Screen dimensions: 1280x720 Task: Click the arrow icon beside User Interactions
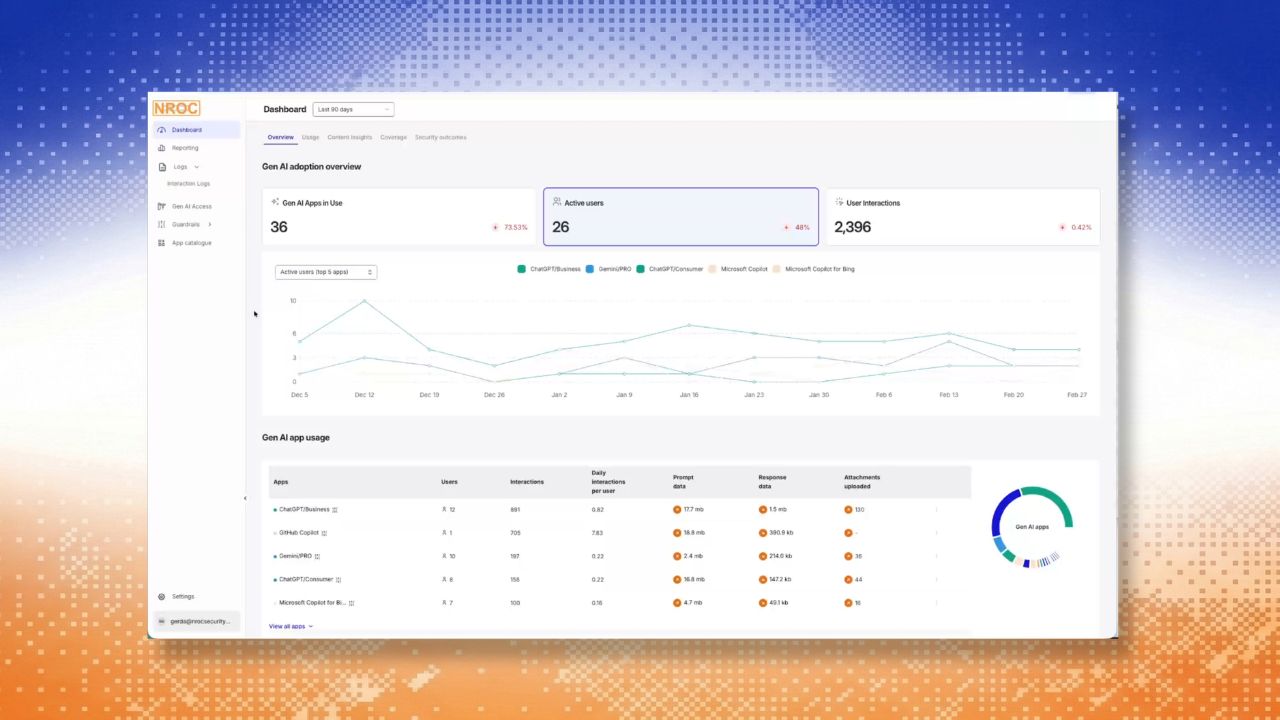click(839, 202)
